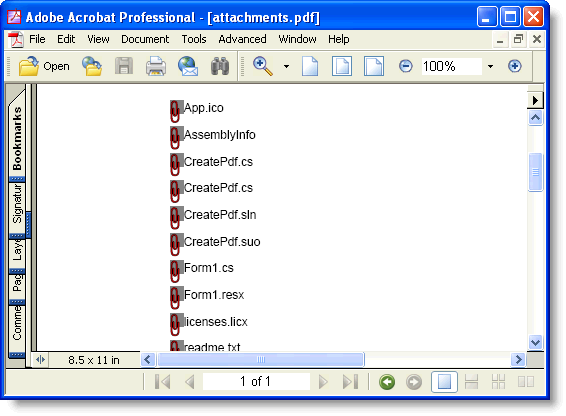Click the zoom out minus button
Image resolution: width=566 pixels, height=416 pixels.
(x=406, y=66)
